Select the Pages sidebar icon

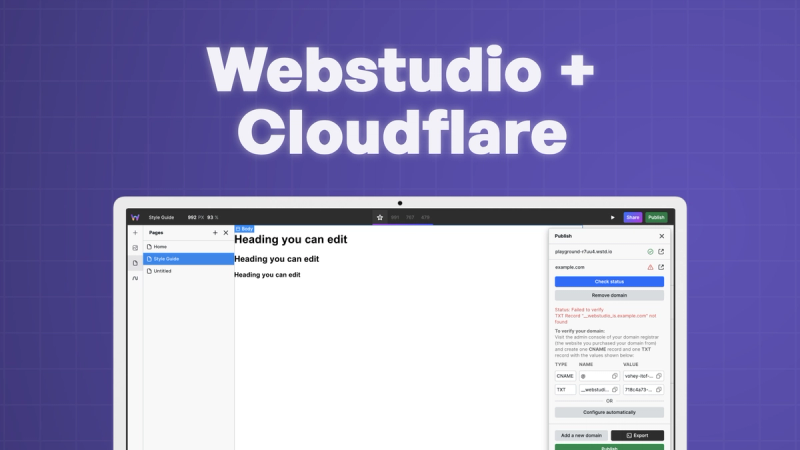pyautogui.click(x=135, y=263)
